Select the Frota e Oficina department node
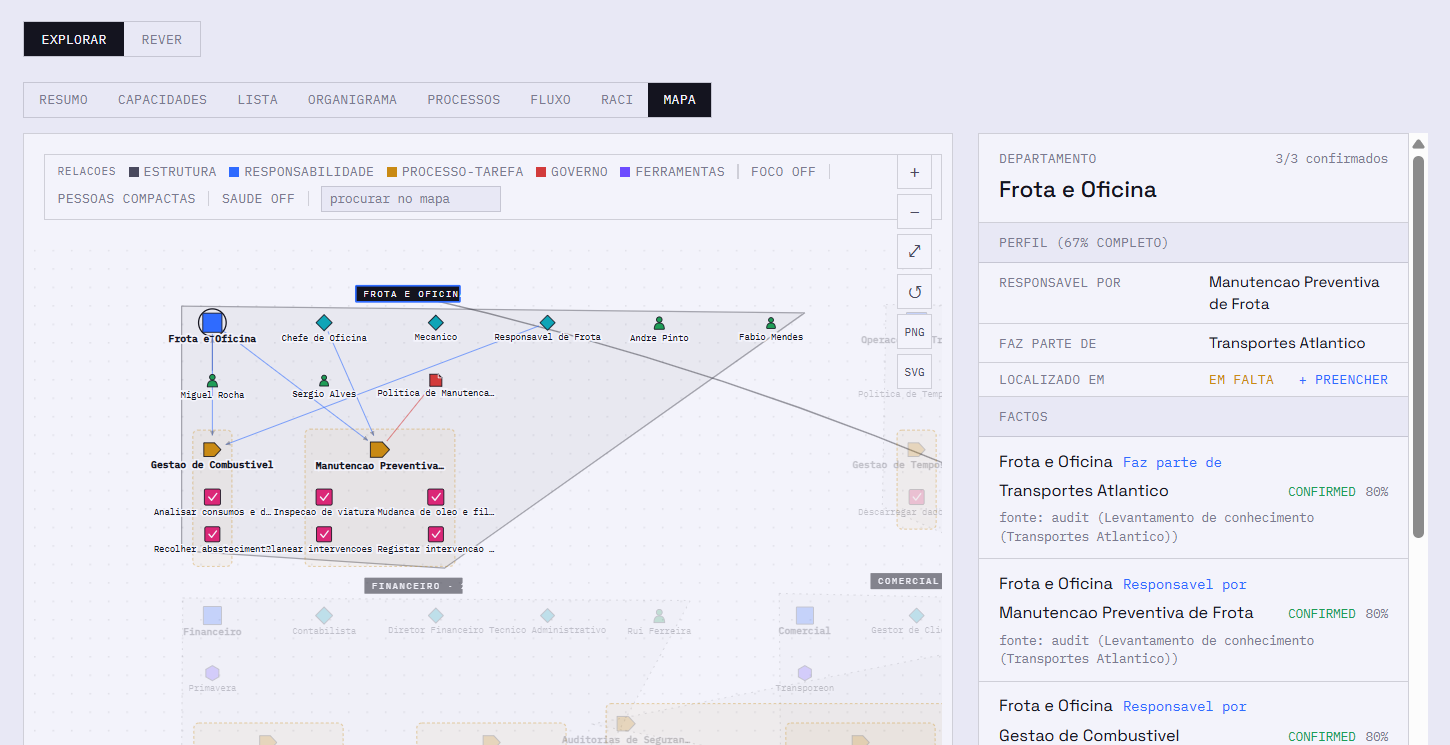Viewport: 1450px width, 745px height. 212,322
